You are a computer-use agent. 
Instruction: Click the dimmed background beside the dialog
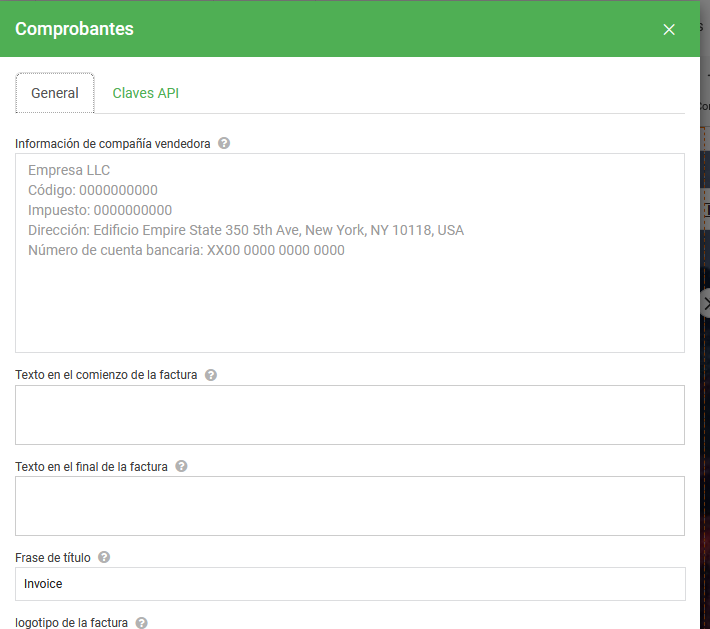click(705, 408)
